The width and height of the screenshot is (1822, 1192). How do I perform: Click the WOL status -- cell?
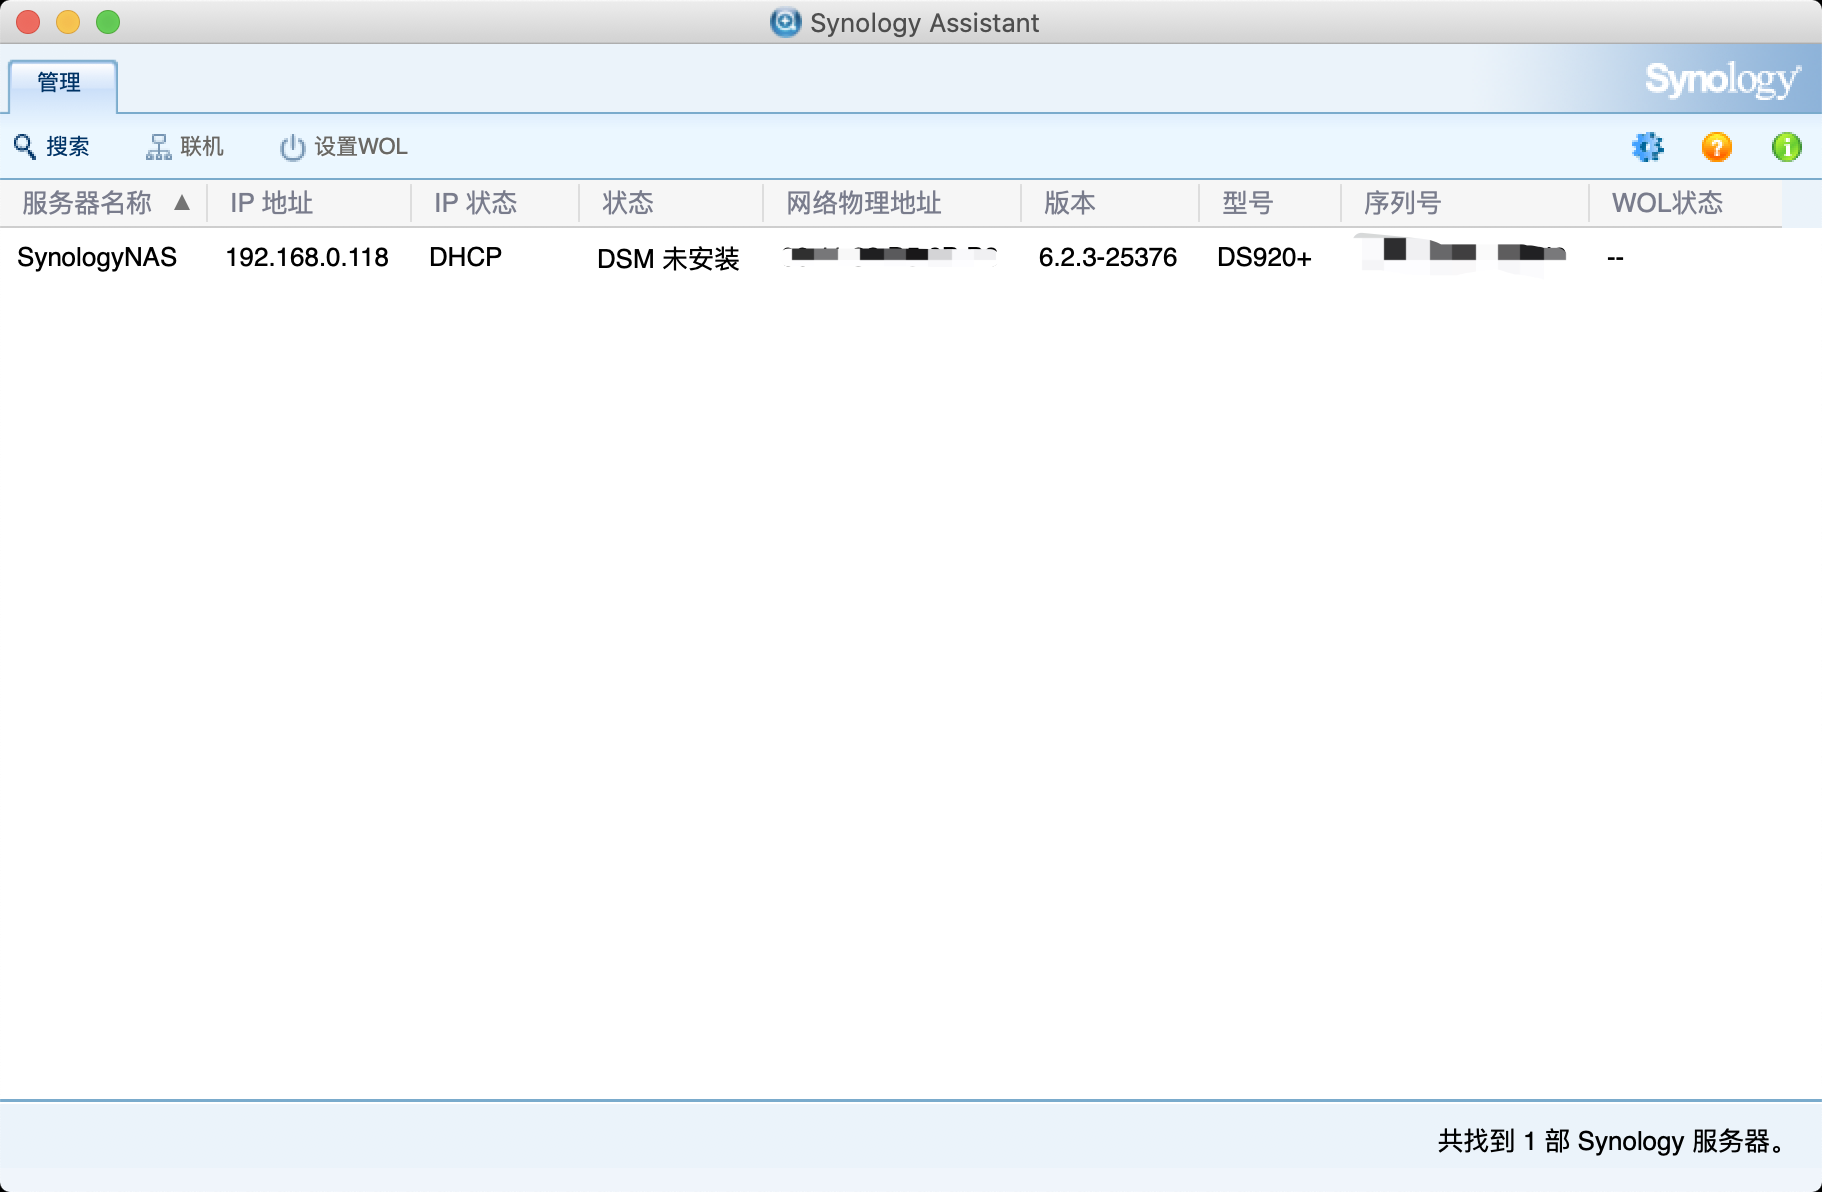(1615, 259)
